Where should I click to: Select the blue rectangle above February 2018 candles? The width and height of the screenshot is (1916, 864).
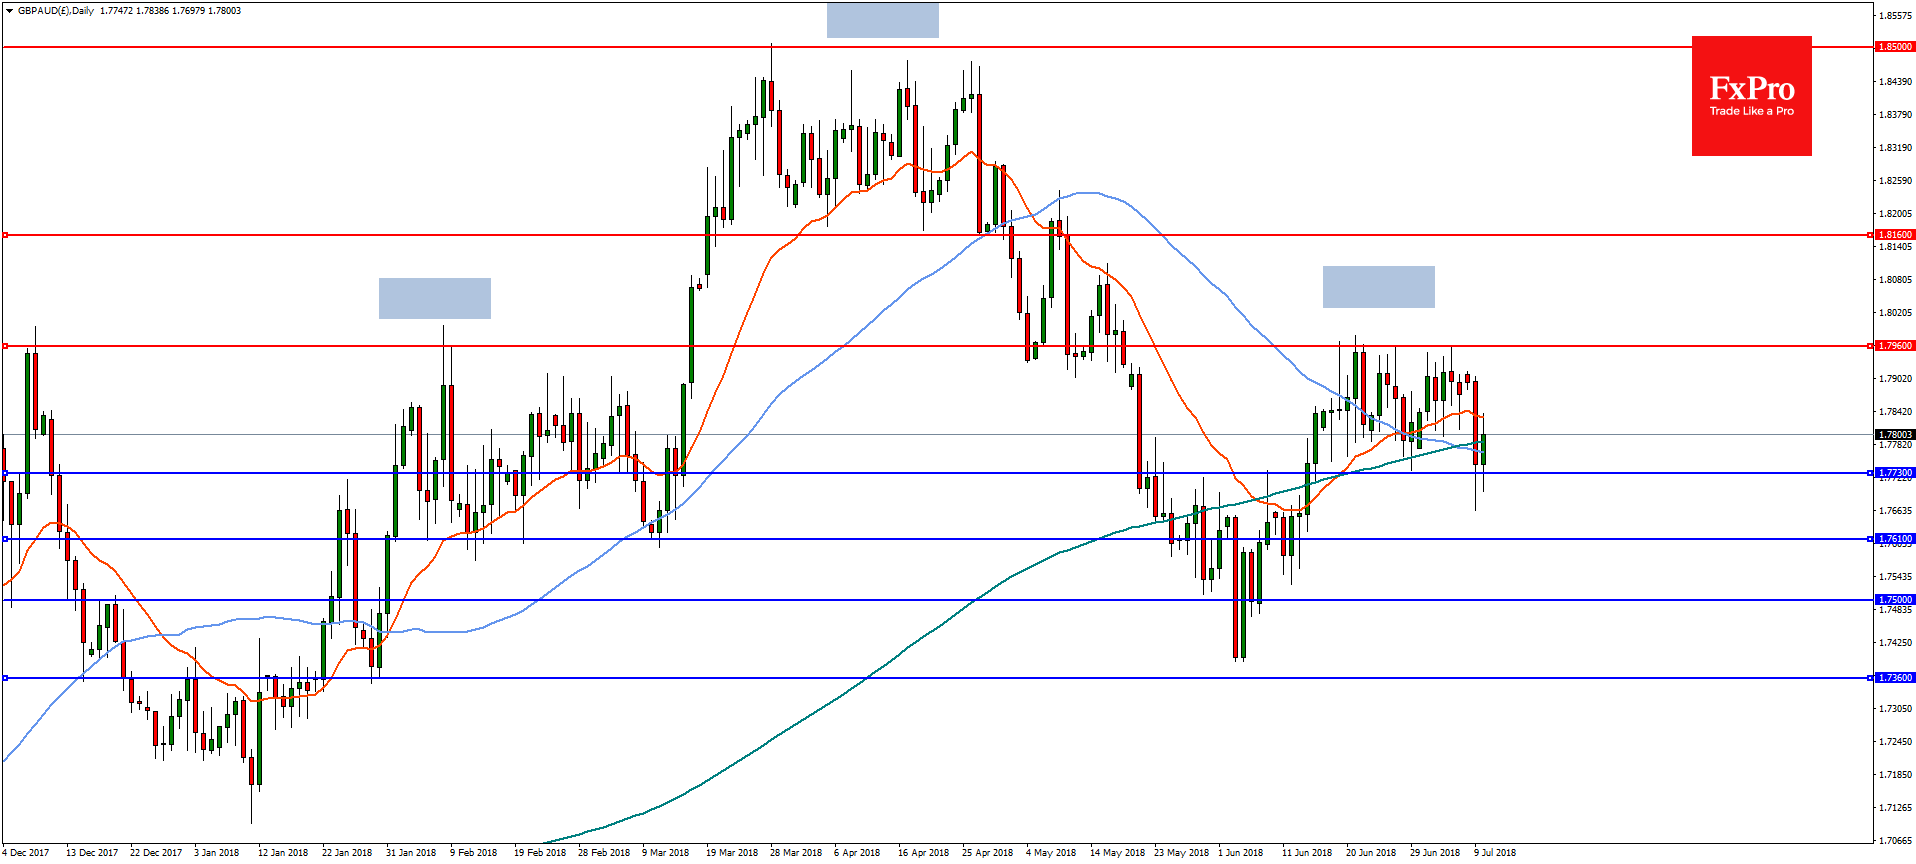click(x=434, y=298)
